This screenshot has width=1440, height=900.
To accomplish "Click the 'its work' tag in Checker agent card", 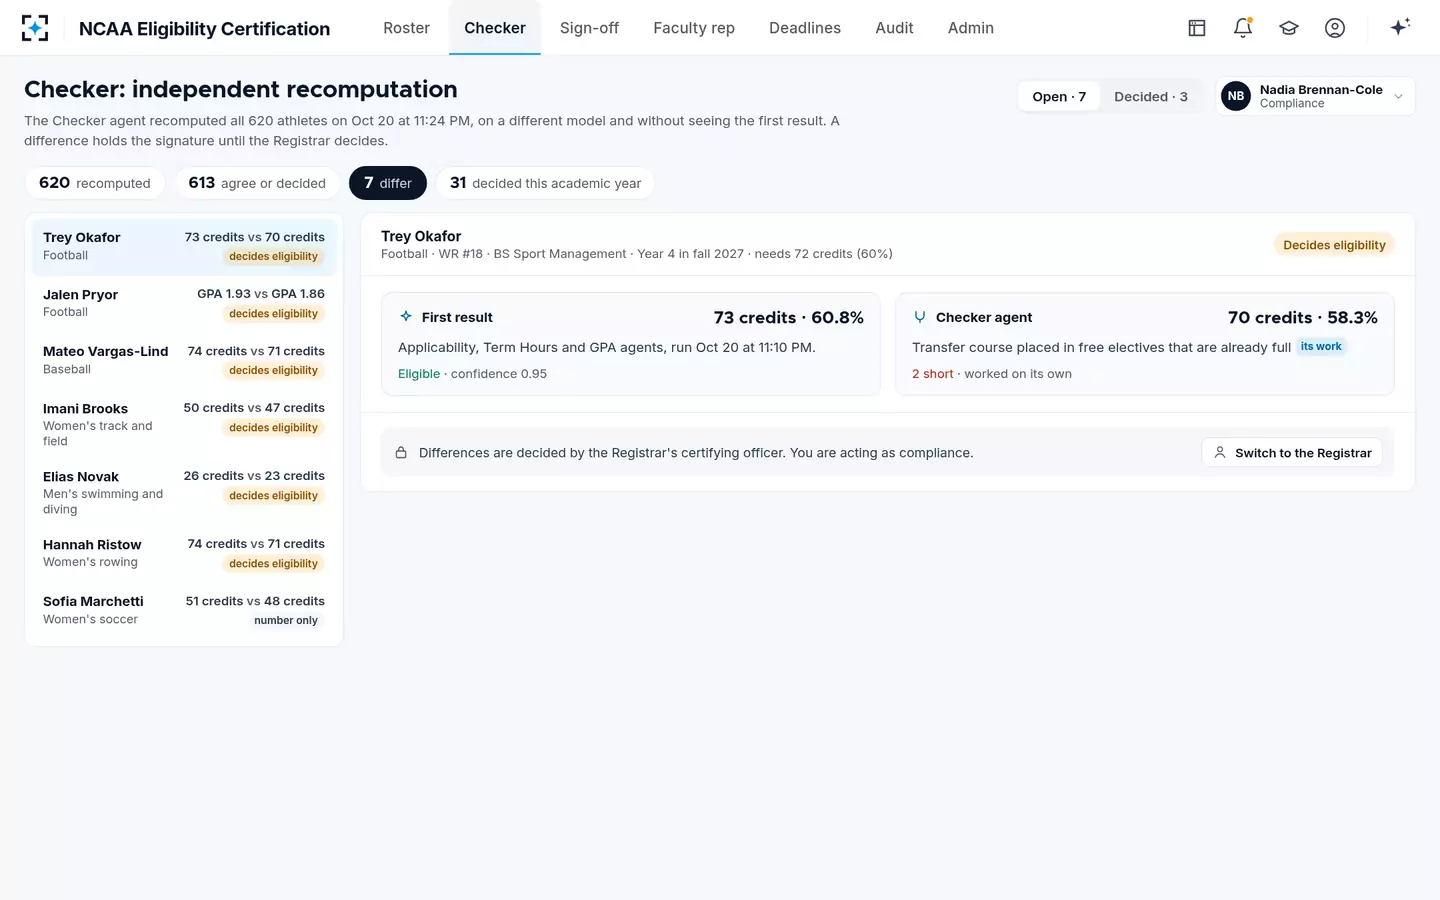I will coord(1321,347).
